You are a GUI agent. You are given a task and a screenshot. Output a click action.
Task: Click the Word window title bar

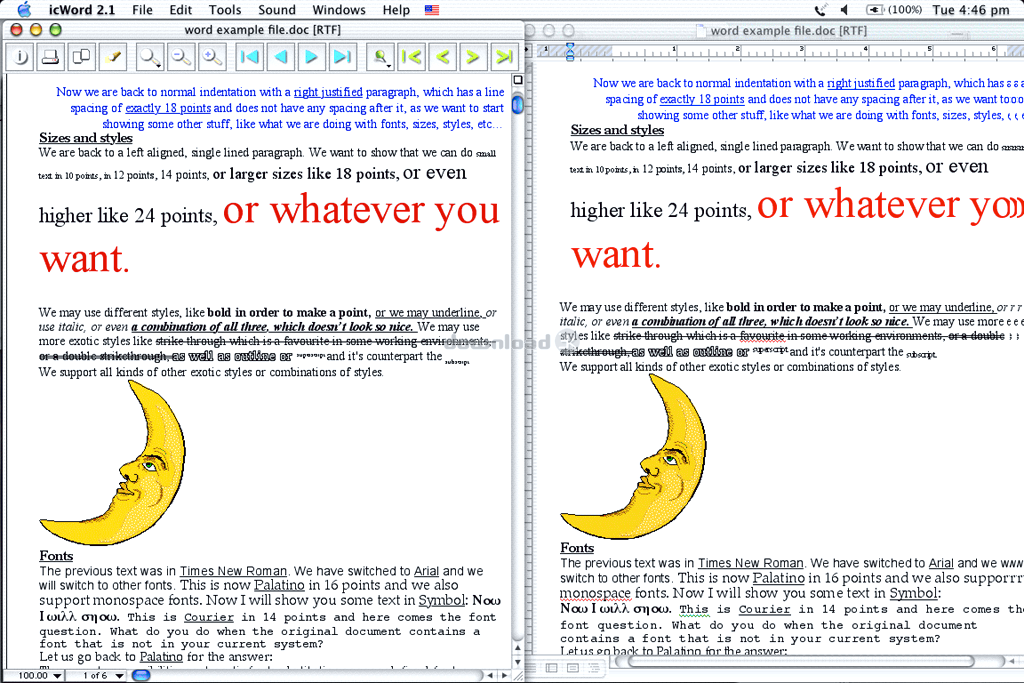point(774,30)
